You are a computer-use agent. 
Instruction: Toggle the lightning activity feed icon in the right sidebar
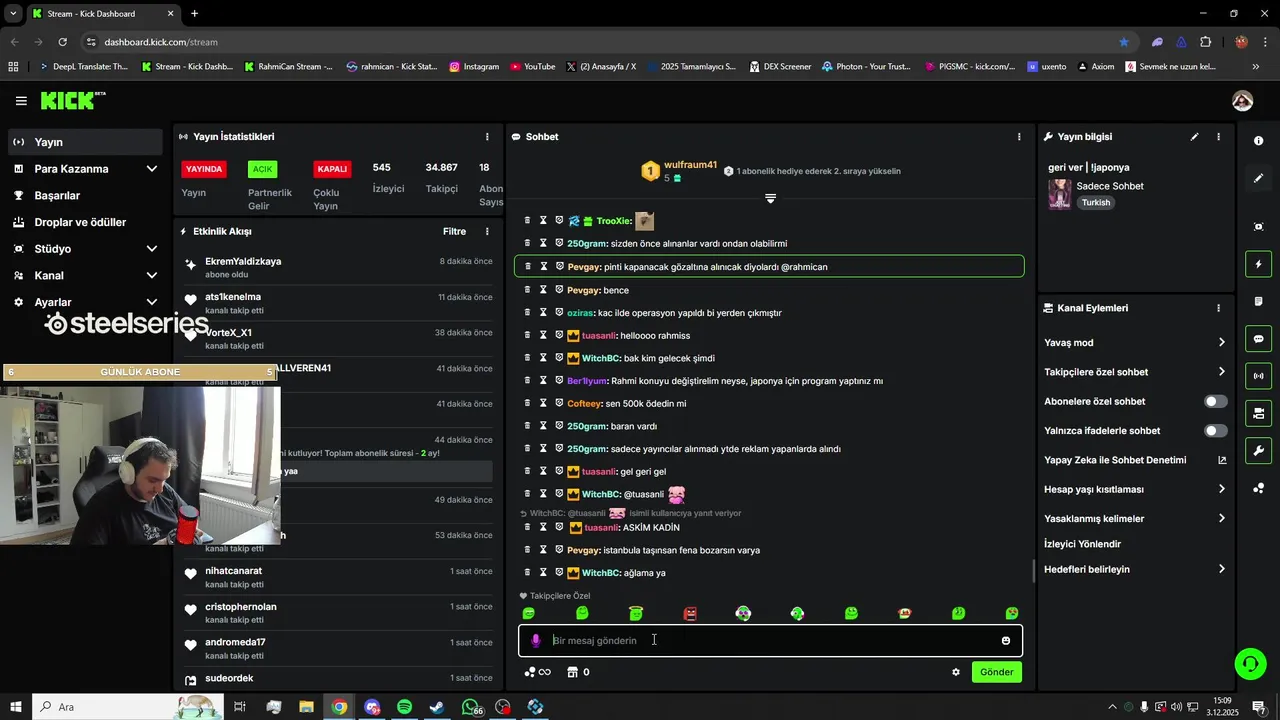pyautogui.click(x=1258, y=264)
